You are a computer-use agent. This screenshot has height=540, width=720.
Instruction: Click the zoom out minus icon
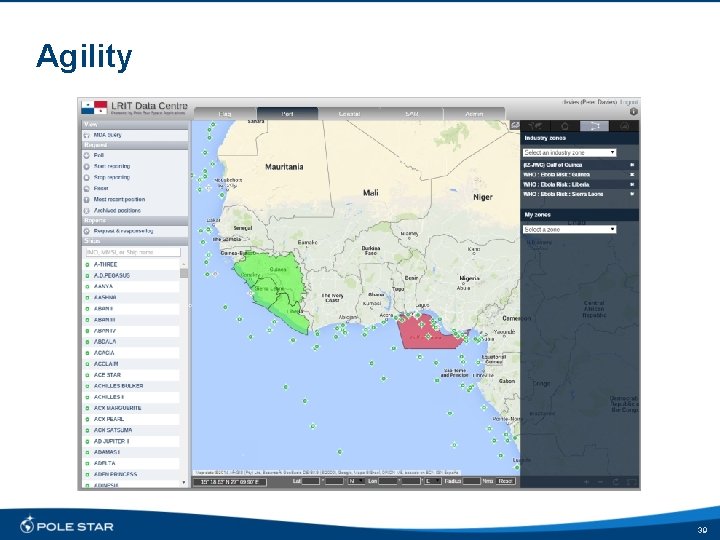(x=600, y=482)
